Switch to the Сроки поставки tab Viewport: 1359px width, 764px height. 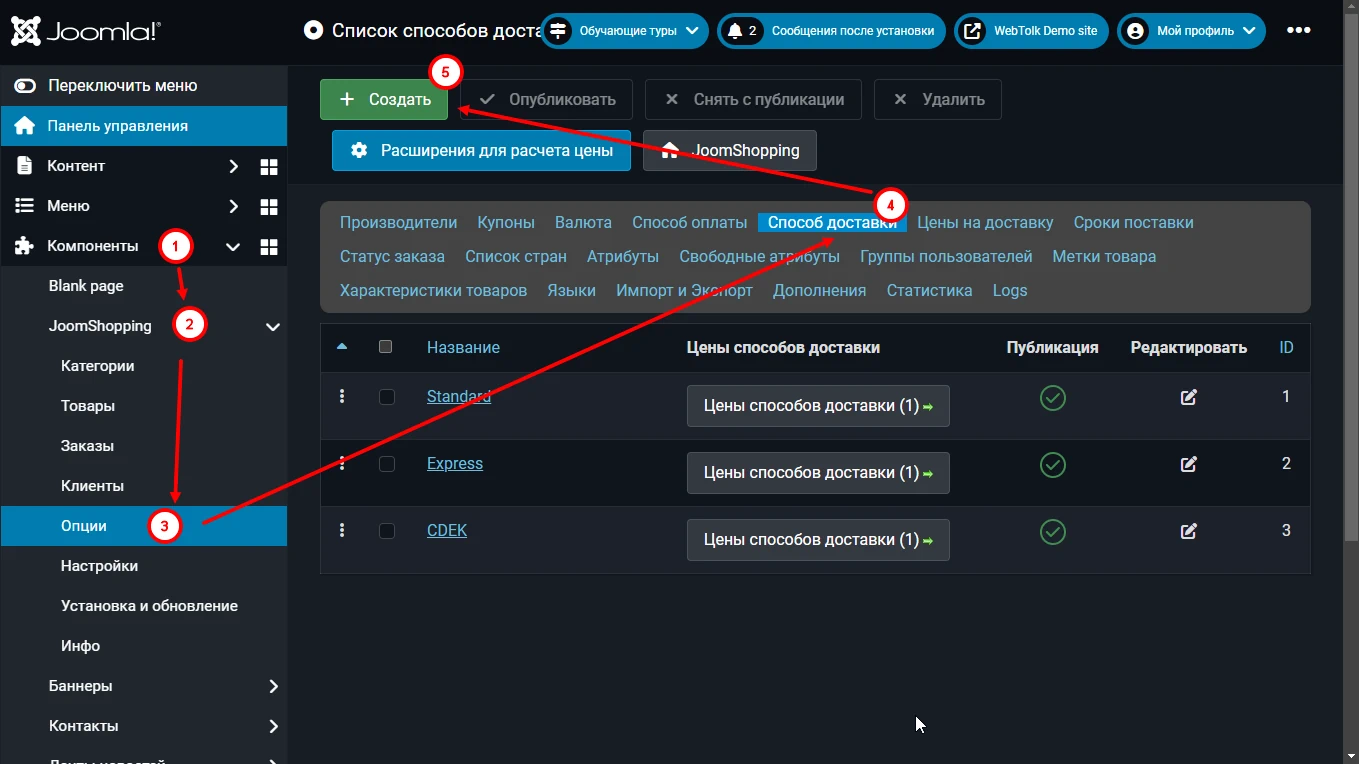click(1134, 222)
